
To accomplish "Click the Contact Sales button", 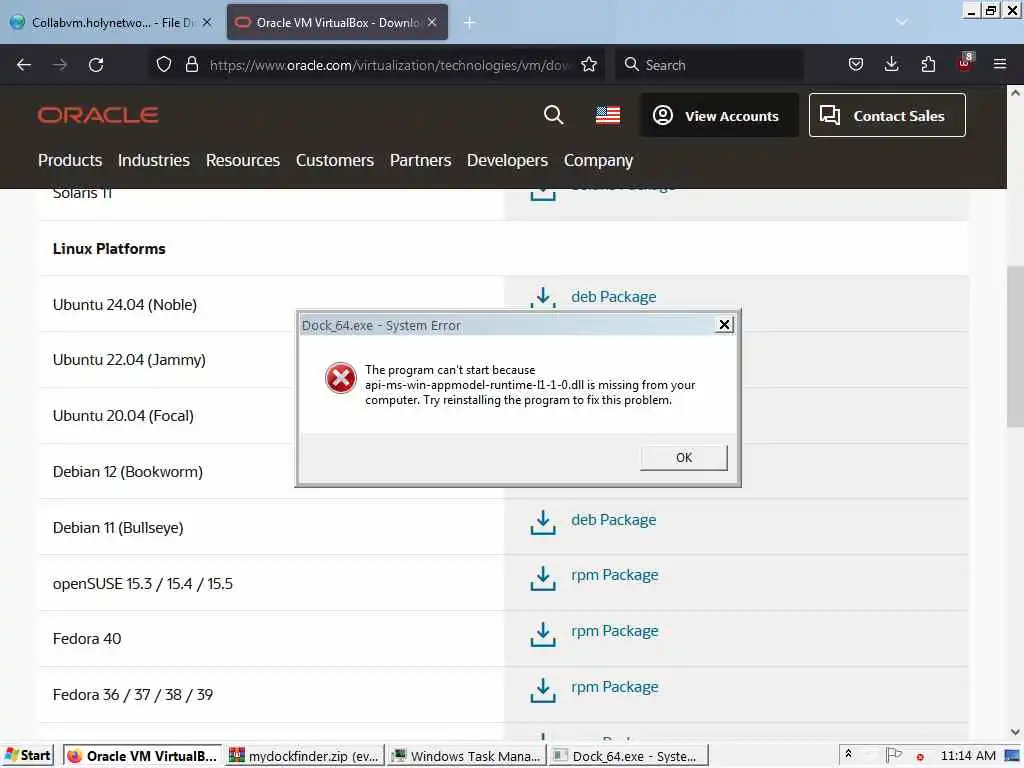I will click(887, 116).
